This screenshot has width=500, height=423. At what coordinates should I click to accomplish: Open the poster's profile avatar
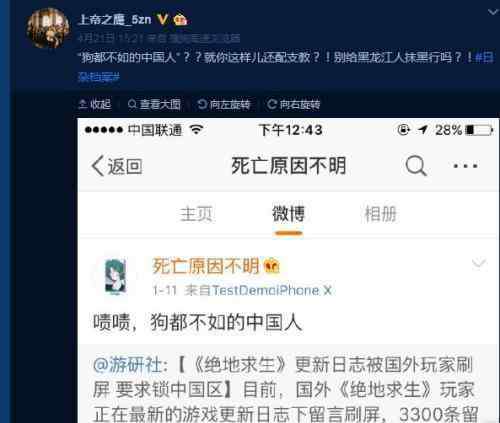click(48, 28)
